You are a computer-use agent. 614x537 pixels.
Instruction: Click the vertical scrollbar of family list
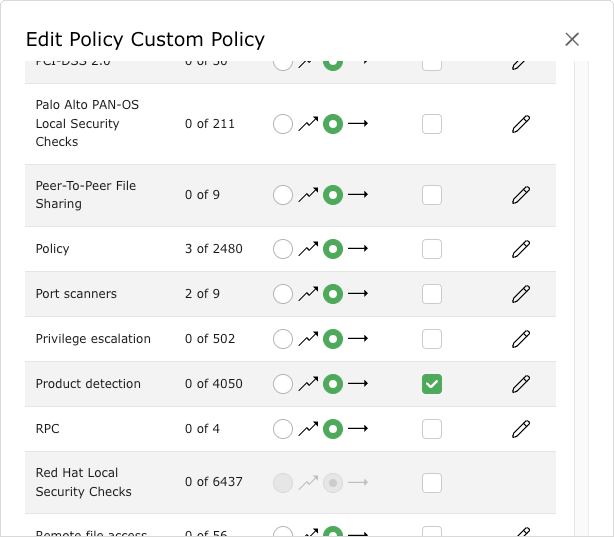tap(582, 300)
